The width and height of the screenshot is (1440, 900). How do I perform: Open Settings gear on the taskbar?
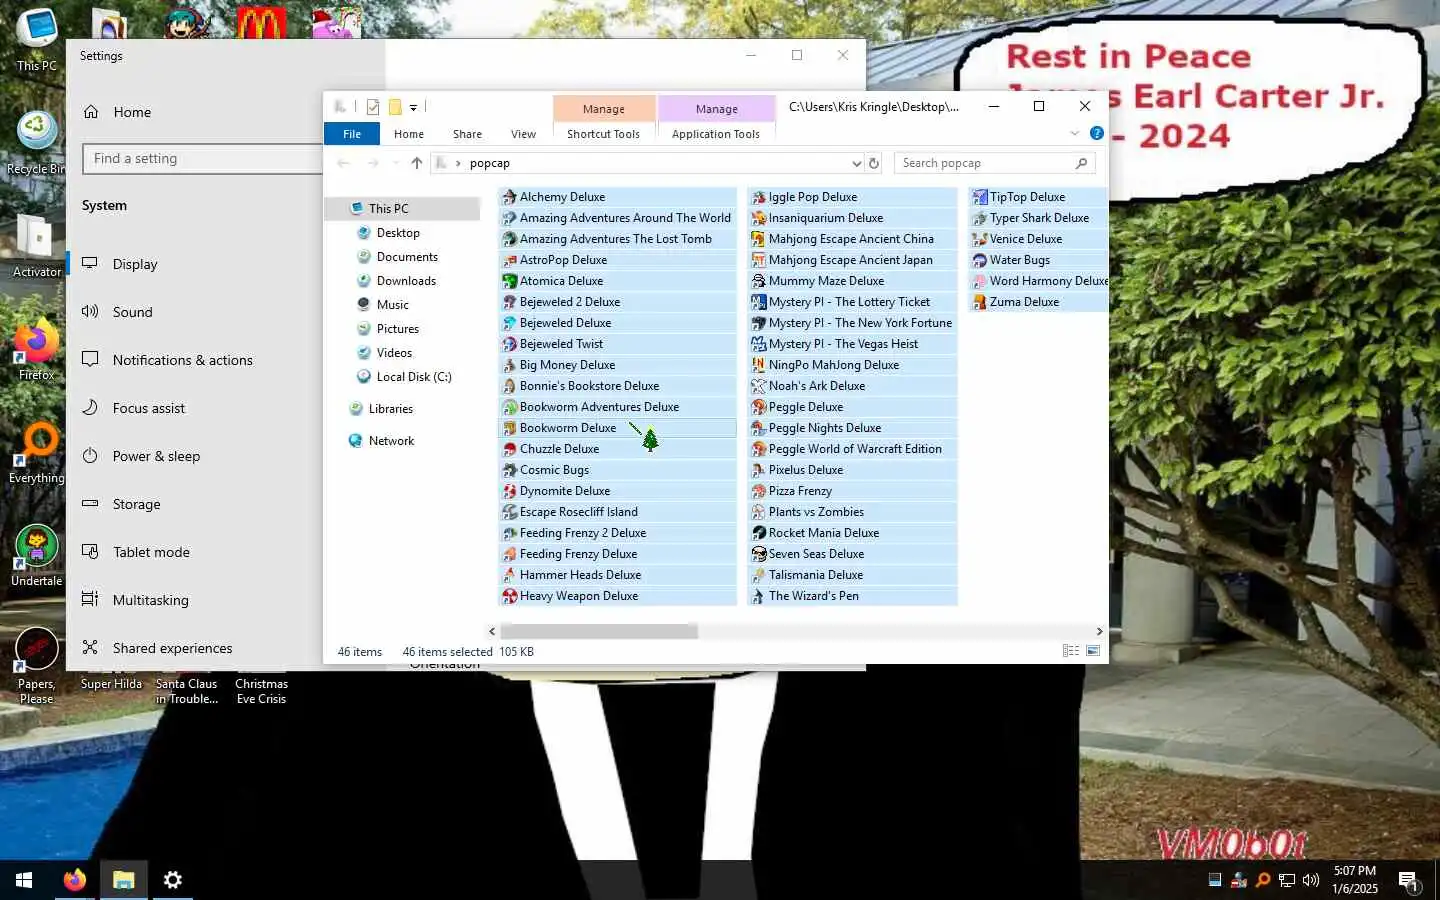(x=172, y=880)
